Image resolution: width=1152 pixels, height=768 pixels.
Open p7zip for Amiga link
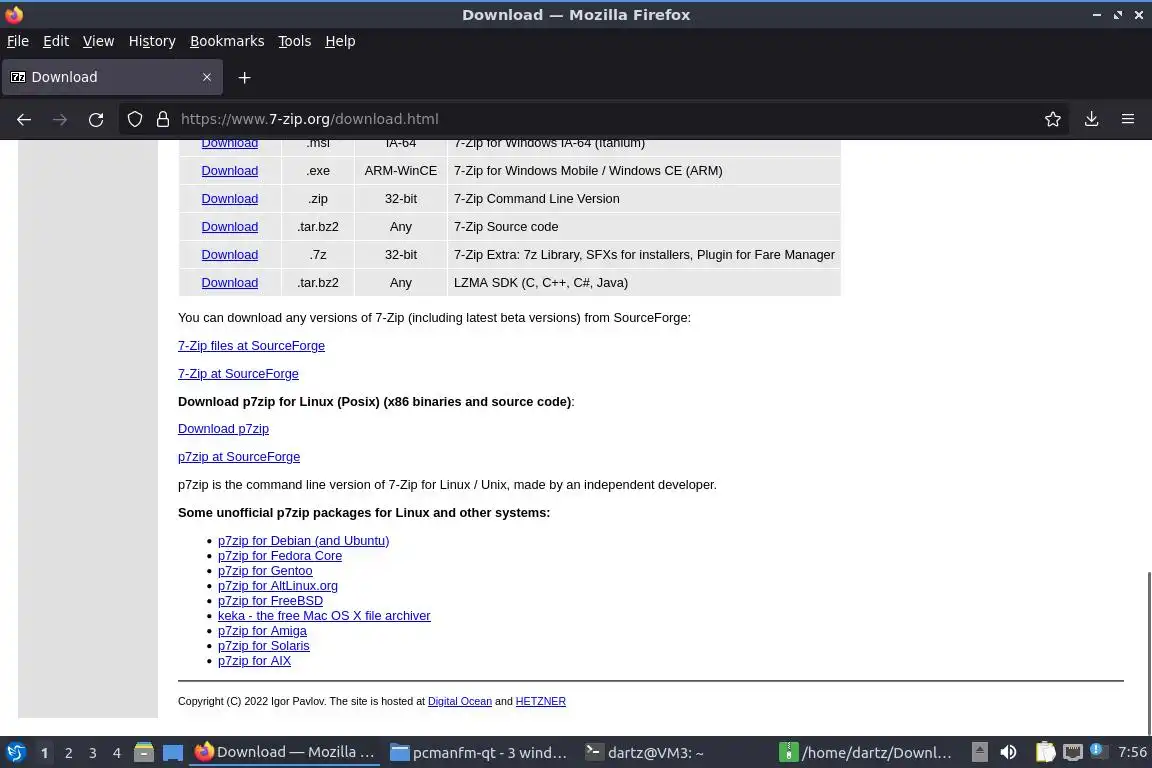[x=262, y=631]
